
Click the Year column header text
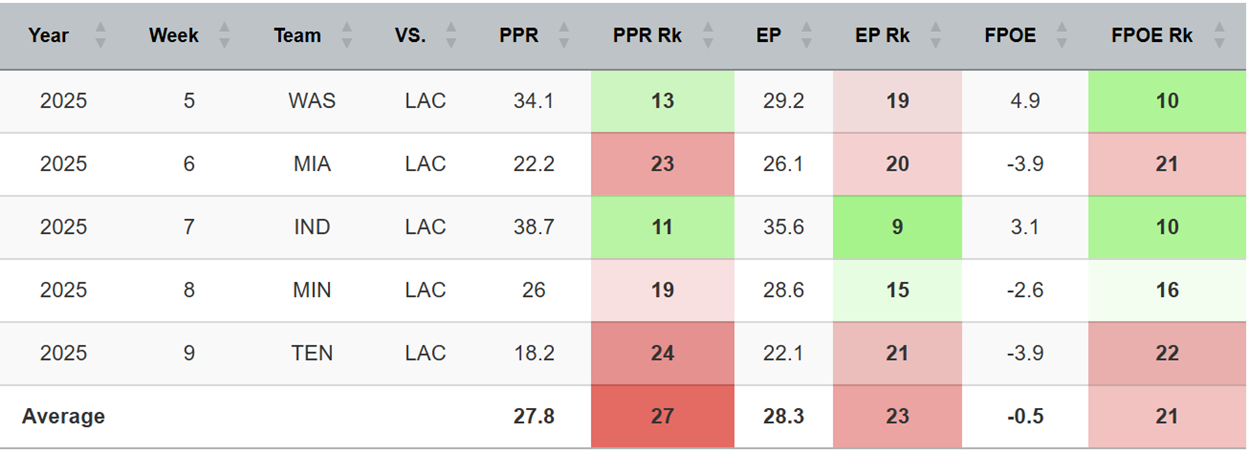click(48, 36)
